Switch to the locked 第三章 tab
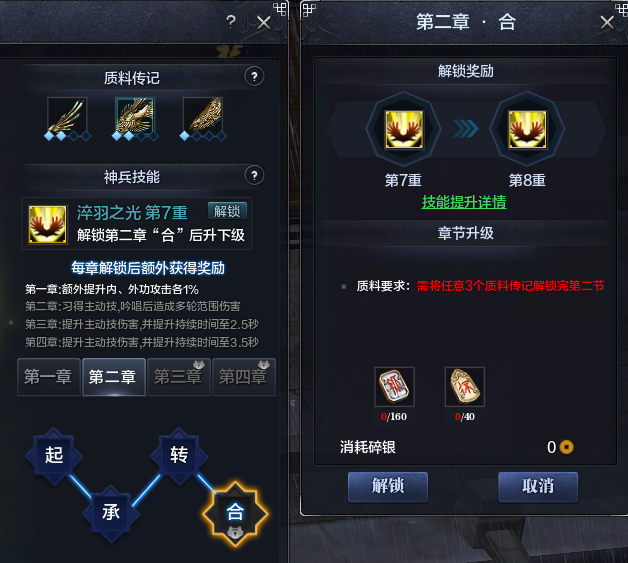 tap(179, 377)
